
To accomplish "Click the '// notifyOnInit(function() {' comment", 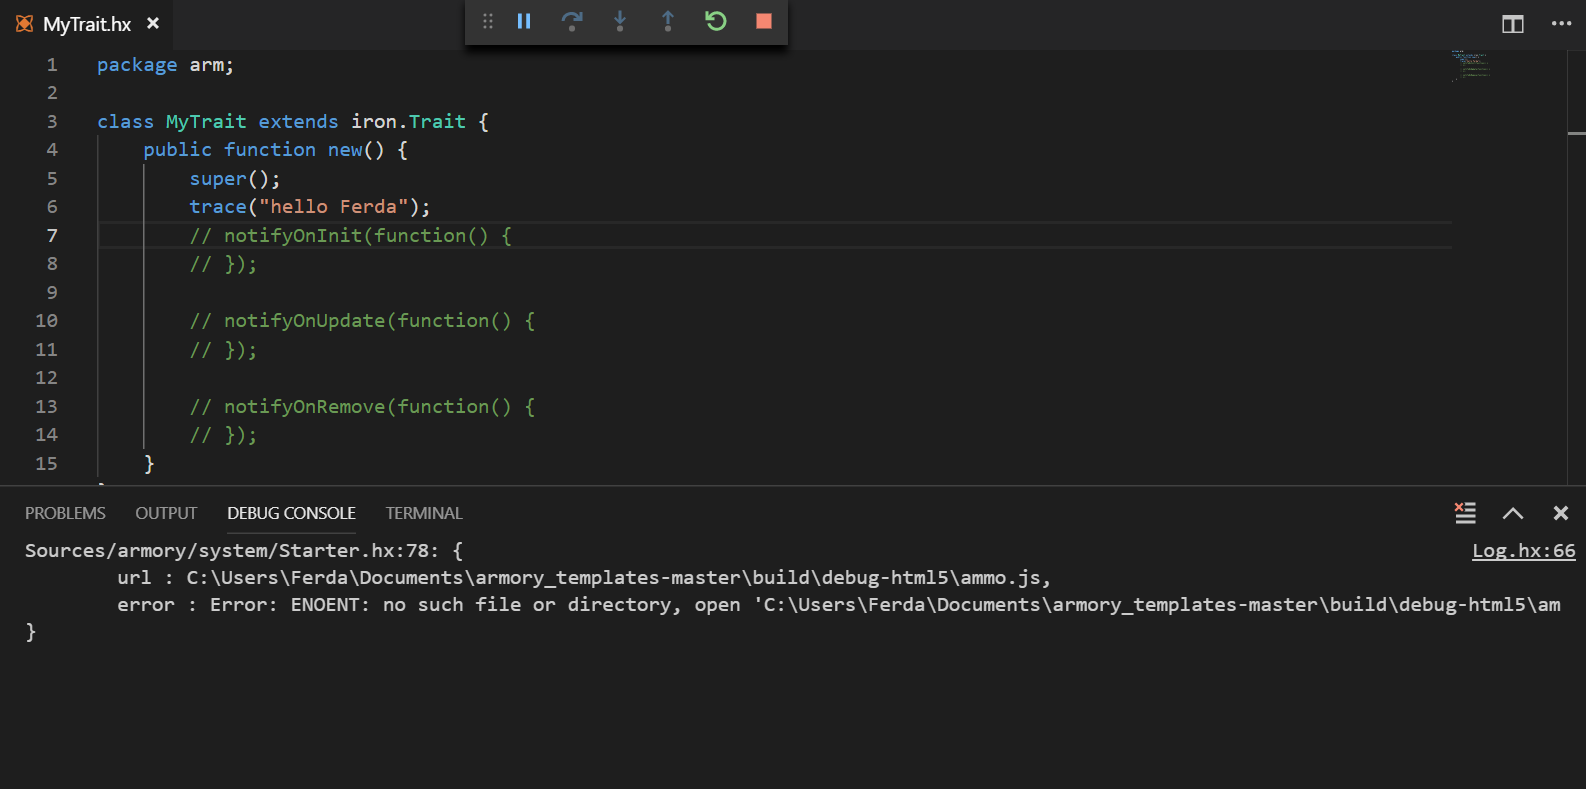I will tap(351, 236).
